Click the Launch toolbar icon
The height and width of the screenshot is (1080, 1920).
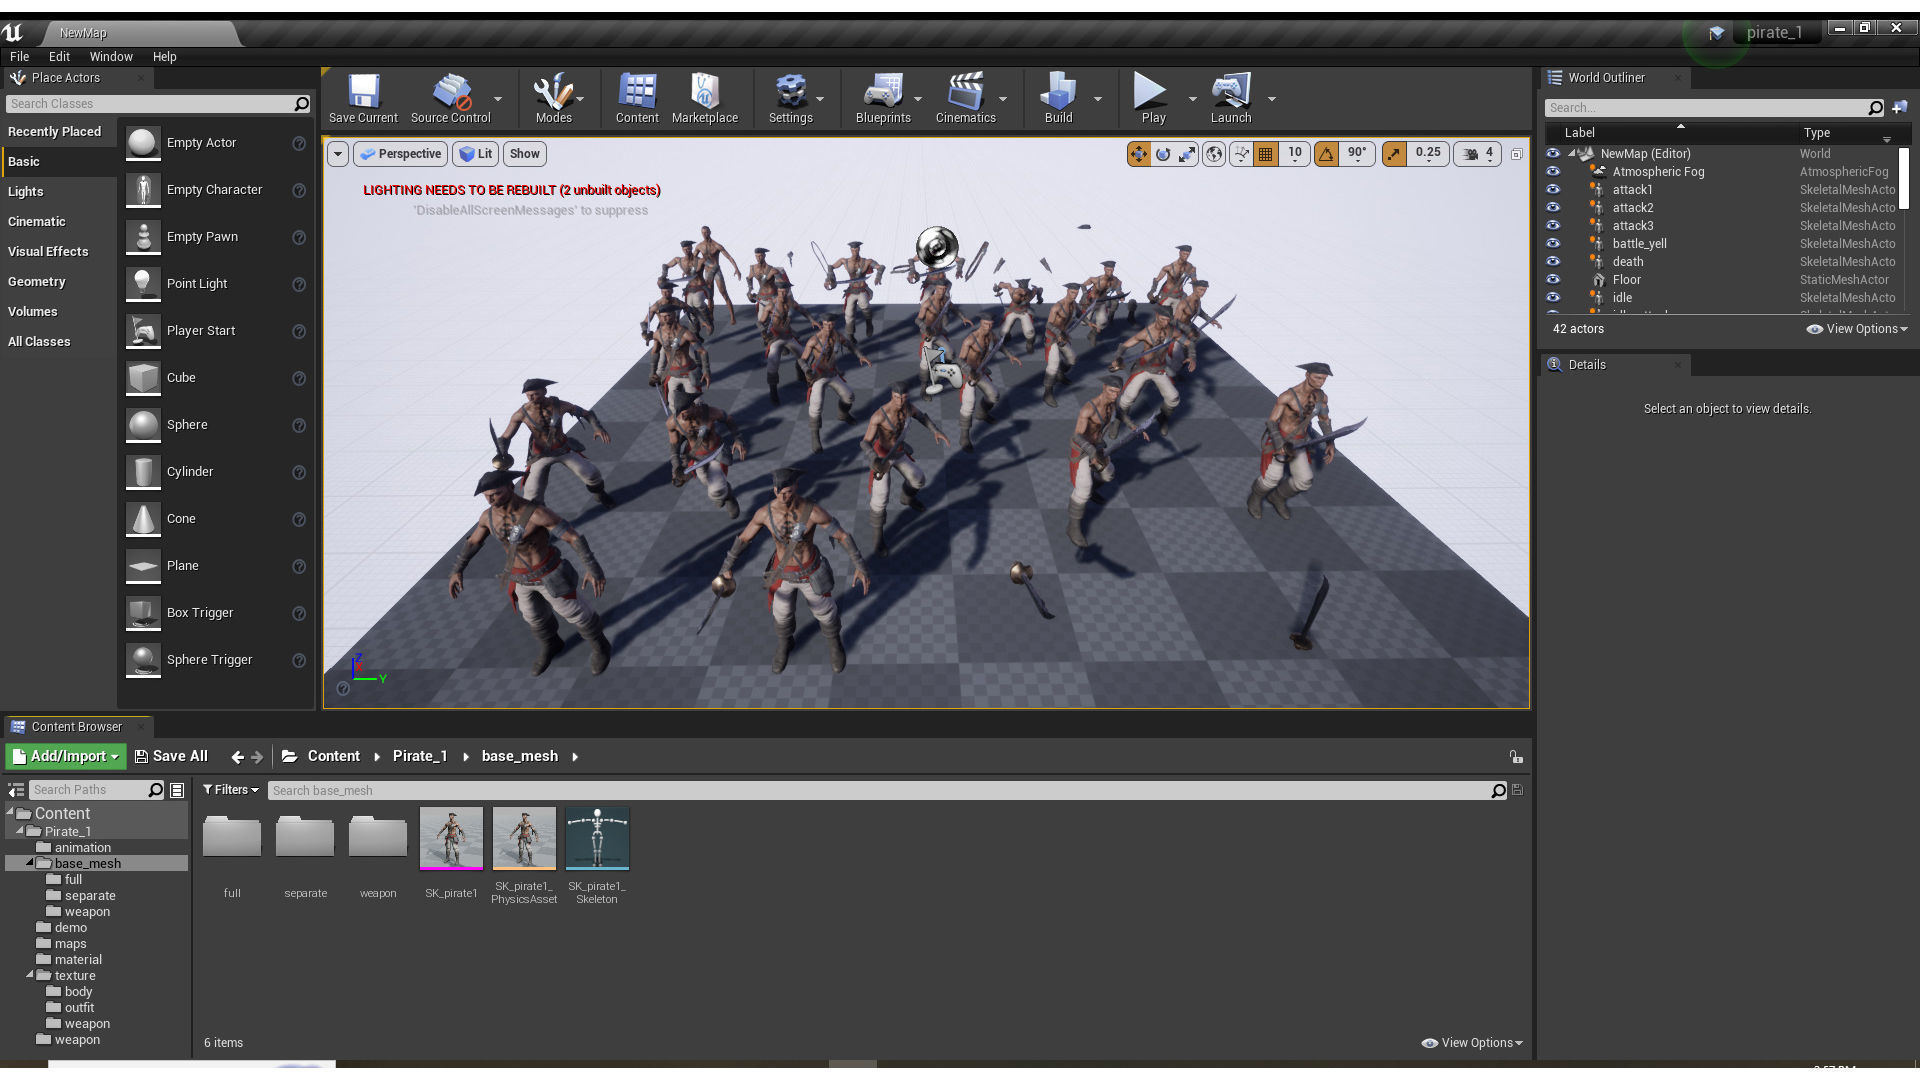tap(1230, 97)
